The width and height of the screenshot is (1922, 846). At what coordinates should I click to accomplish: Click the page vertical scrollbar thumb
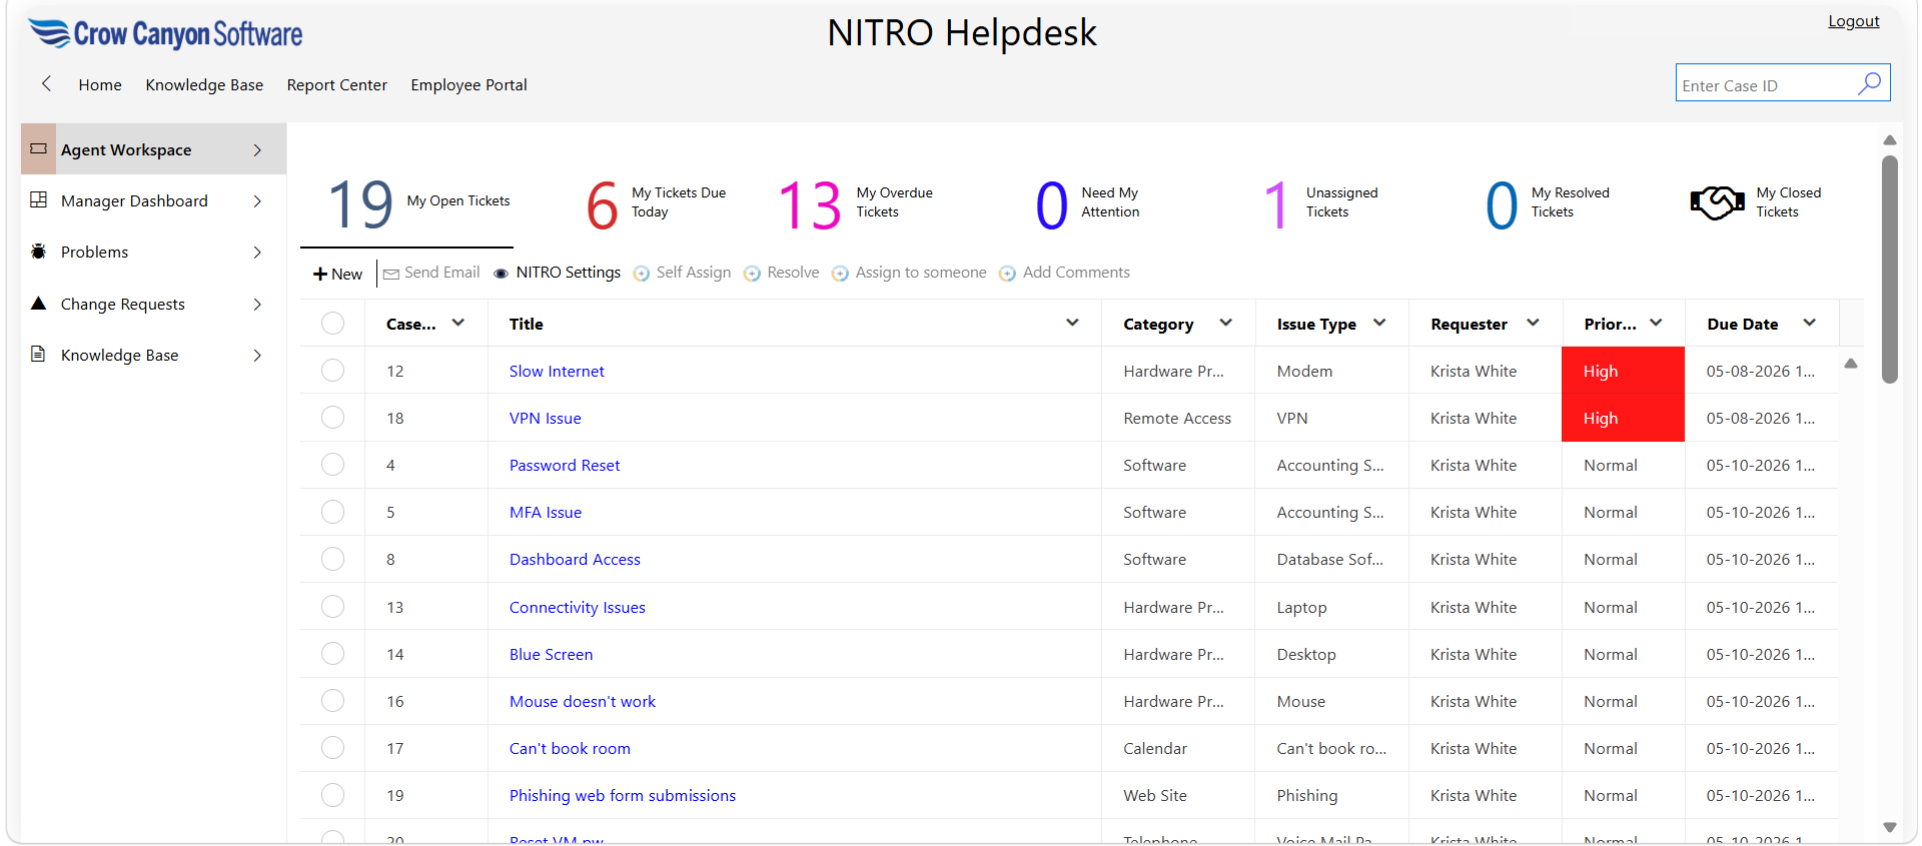(1889, 268)
